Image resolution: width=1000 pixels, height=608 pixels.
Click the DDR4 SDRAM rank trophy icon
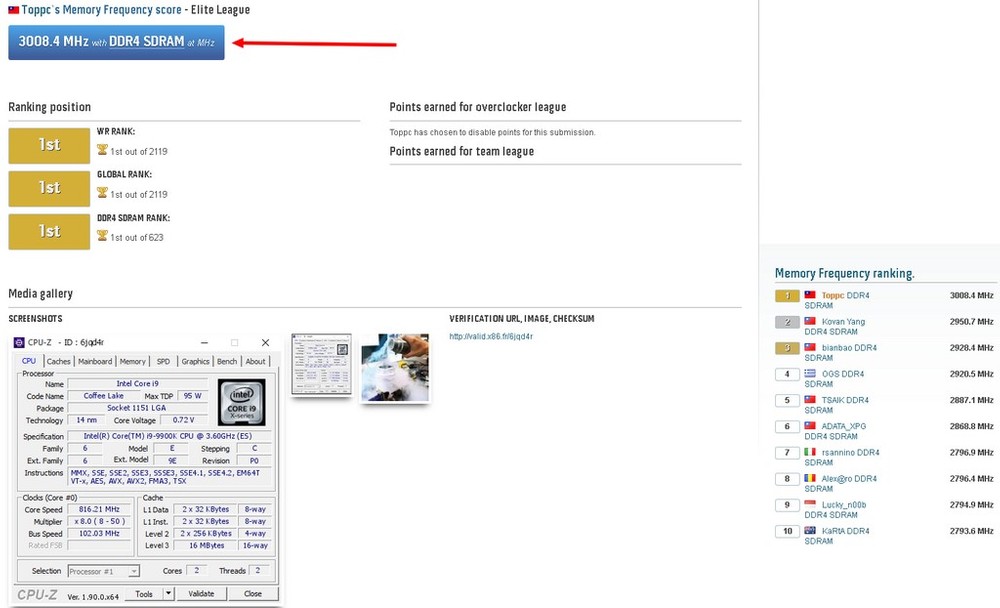pos(102,236)
